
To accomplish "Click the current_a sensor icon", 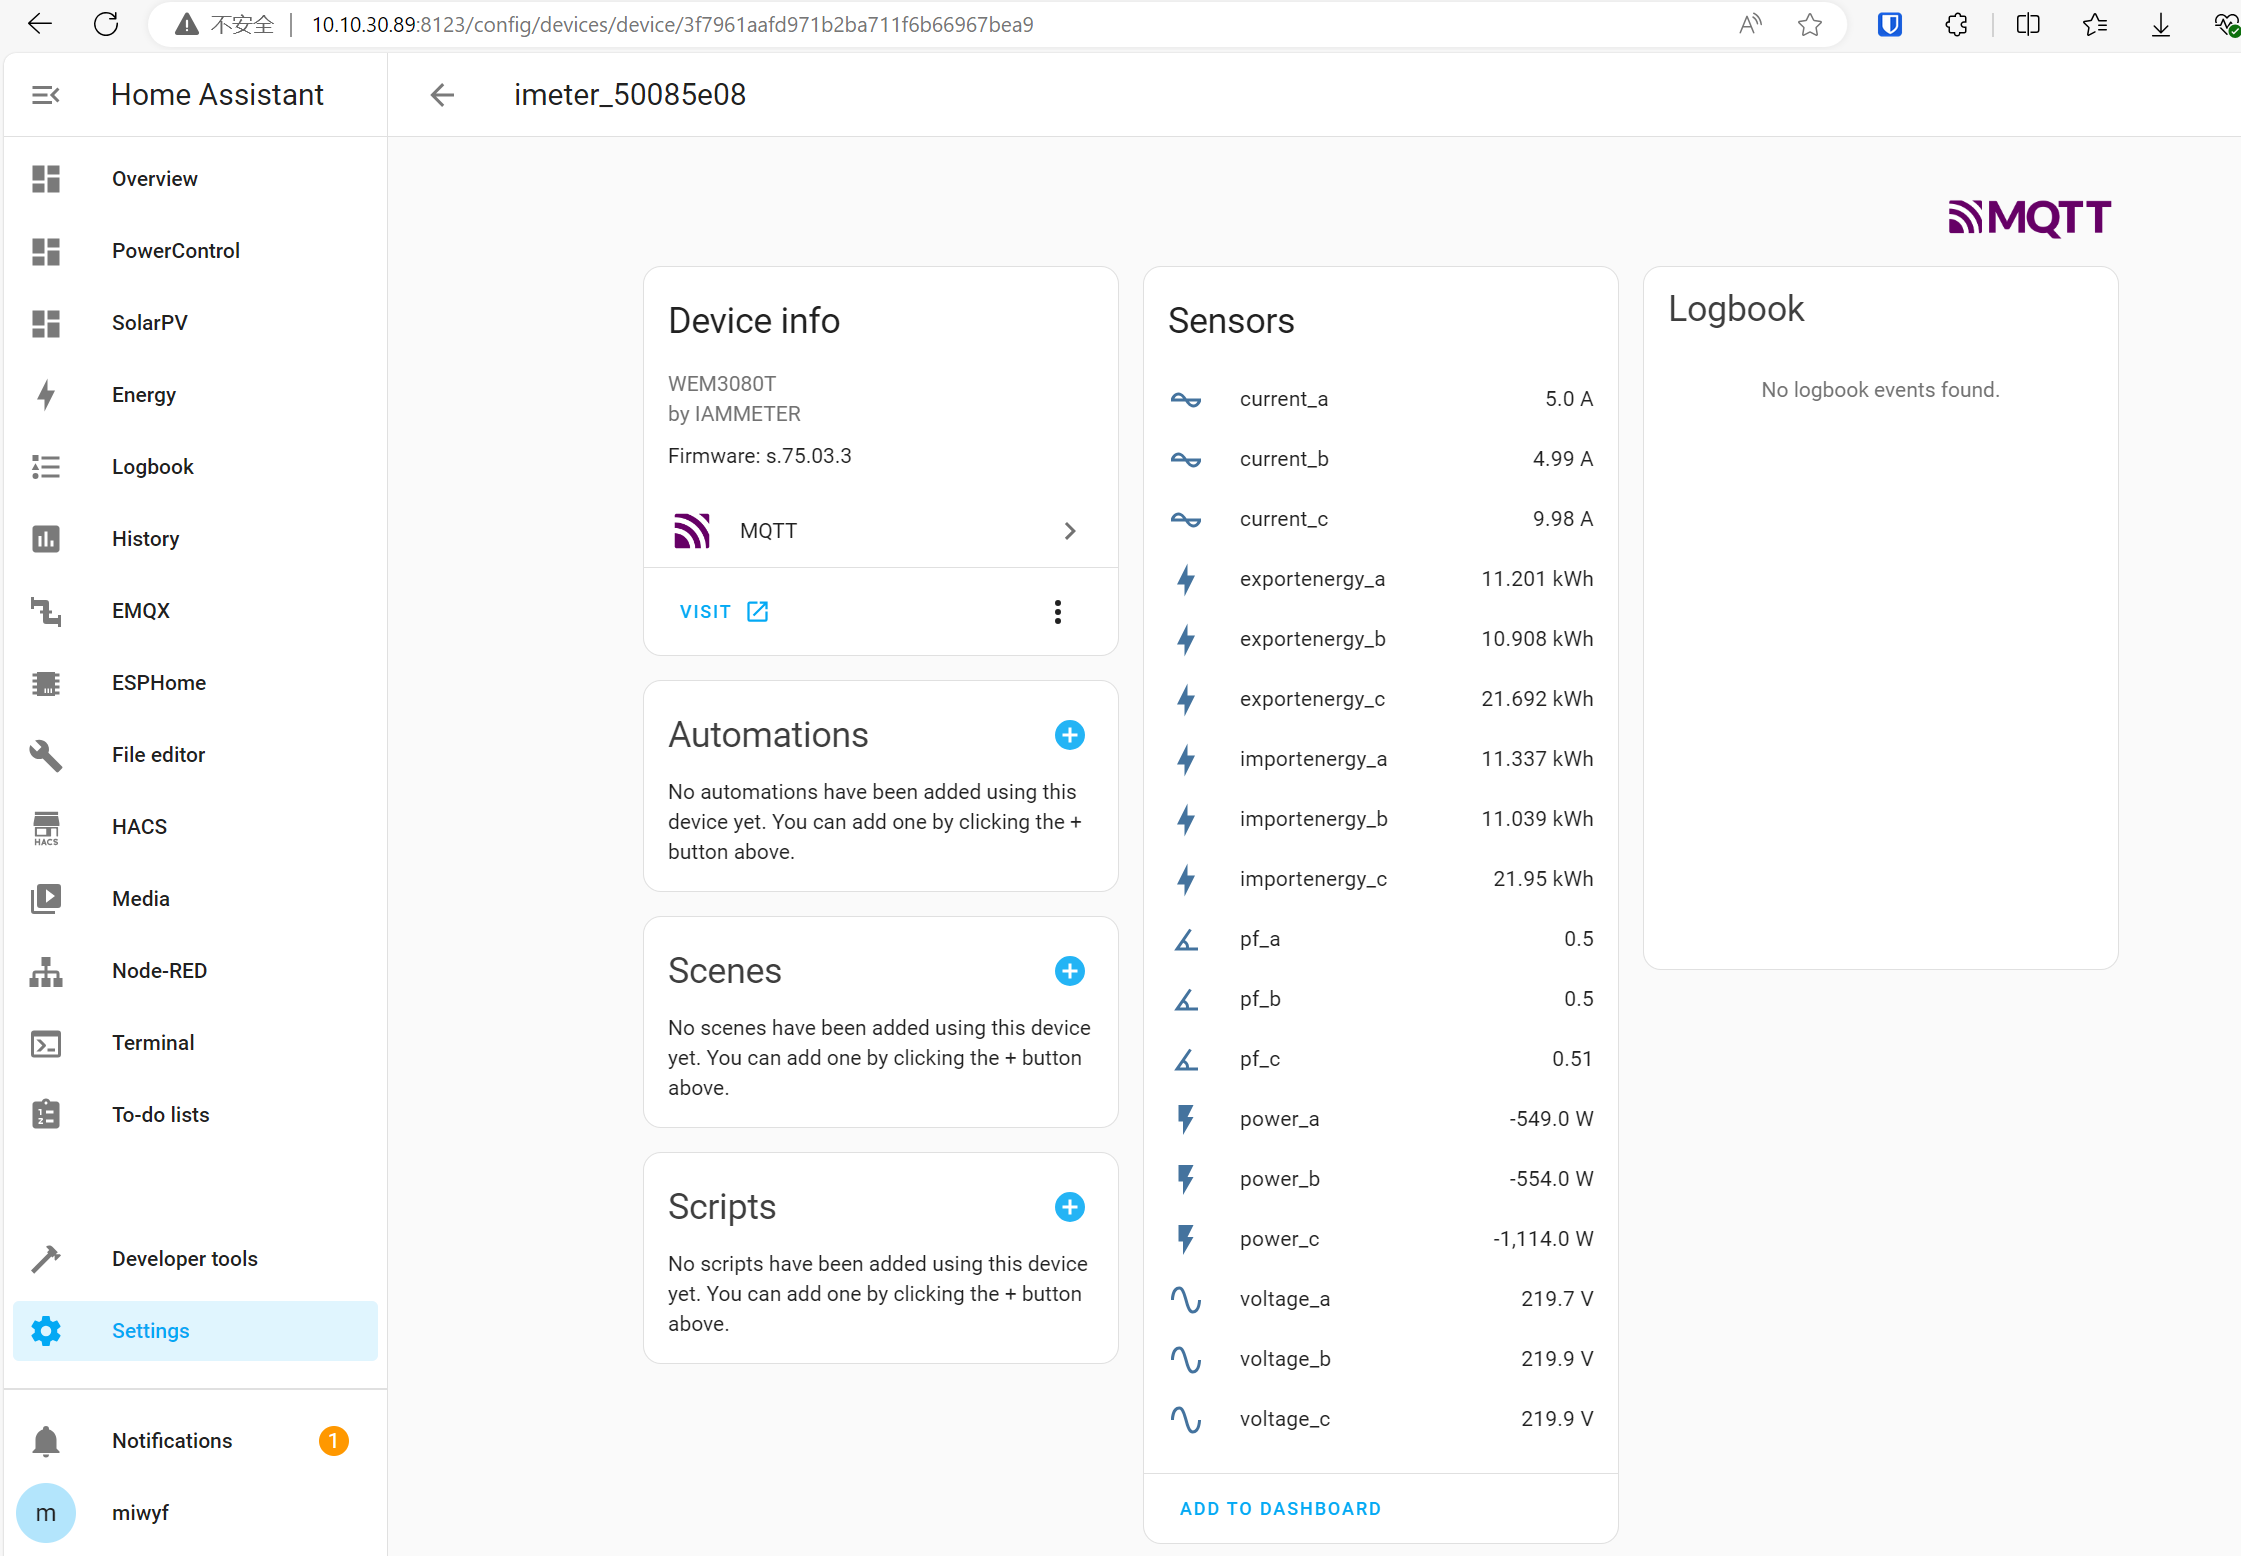I will click(1185, 397).
